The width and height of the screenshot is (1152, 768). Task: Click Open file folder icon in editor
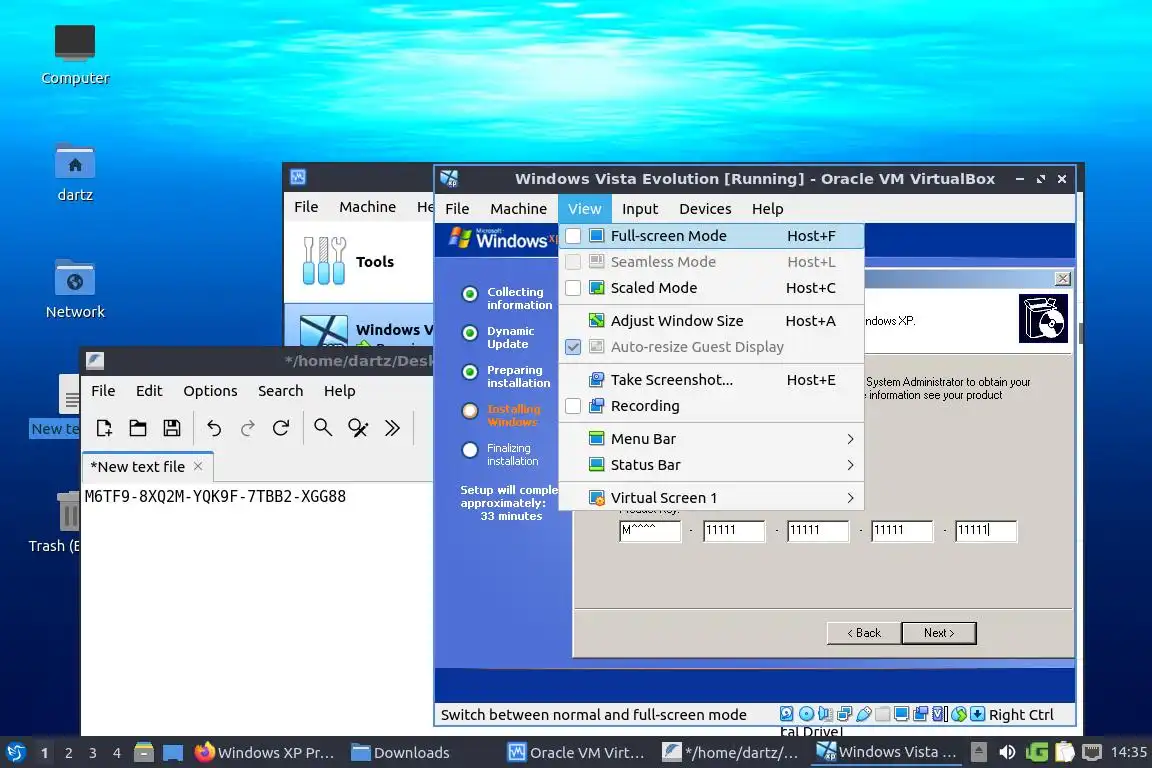(x=137, y=428)
